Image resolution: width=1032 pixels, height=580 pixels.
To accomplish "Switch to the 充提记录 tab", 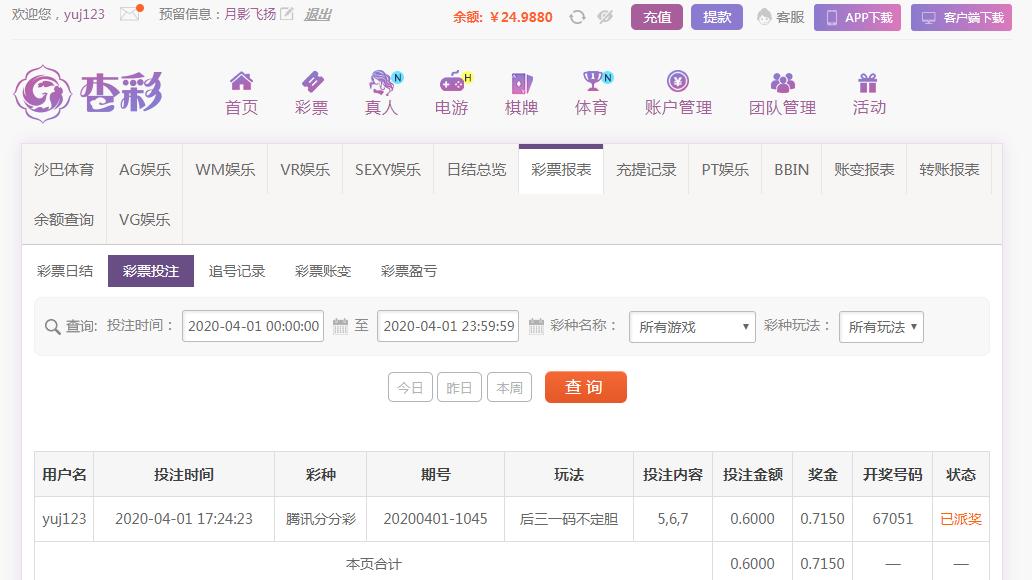I will tap(646, 169).
